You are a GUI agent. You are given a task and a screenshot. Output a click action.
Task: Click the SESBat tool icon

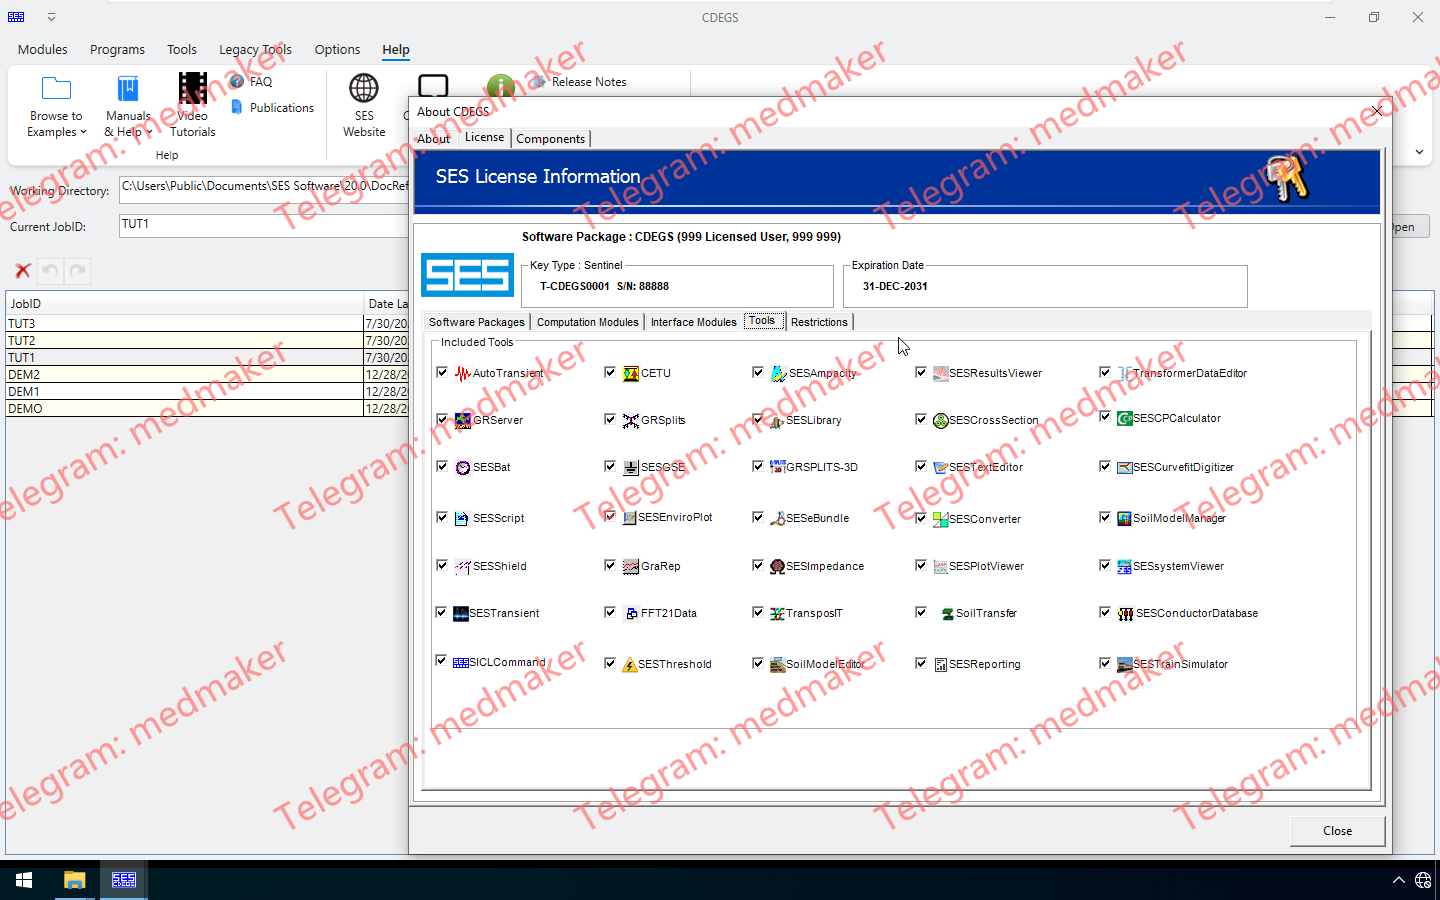point(462,468)
